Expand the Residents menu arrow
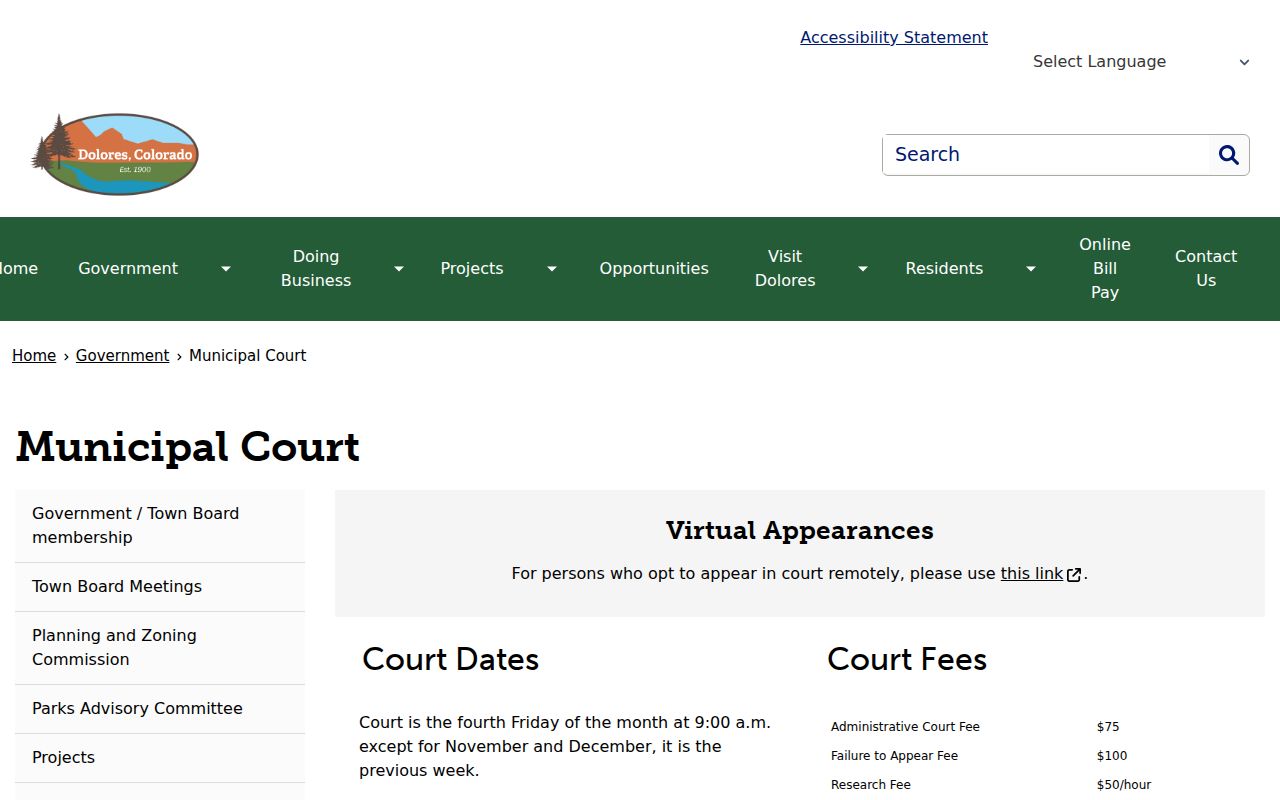 [x=1031, y=269]
